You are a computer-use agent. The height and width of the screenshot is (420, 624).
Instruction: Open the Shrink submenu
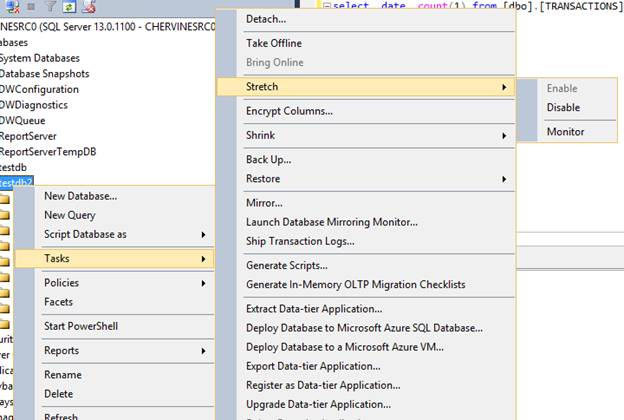coord(503,135)
